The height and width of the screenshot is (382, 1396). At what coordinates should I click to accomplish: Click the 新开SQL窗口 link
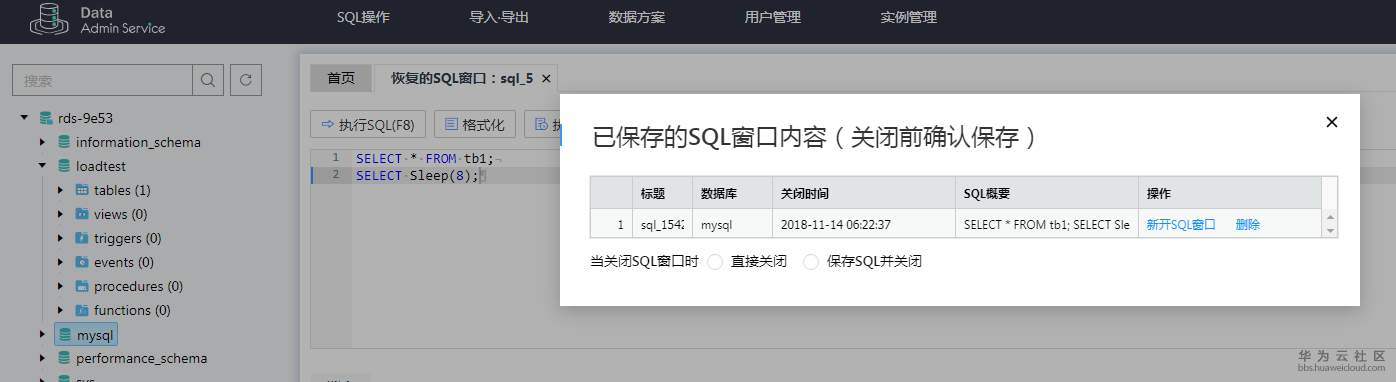pos(1181,225)
